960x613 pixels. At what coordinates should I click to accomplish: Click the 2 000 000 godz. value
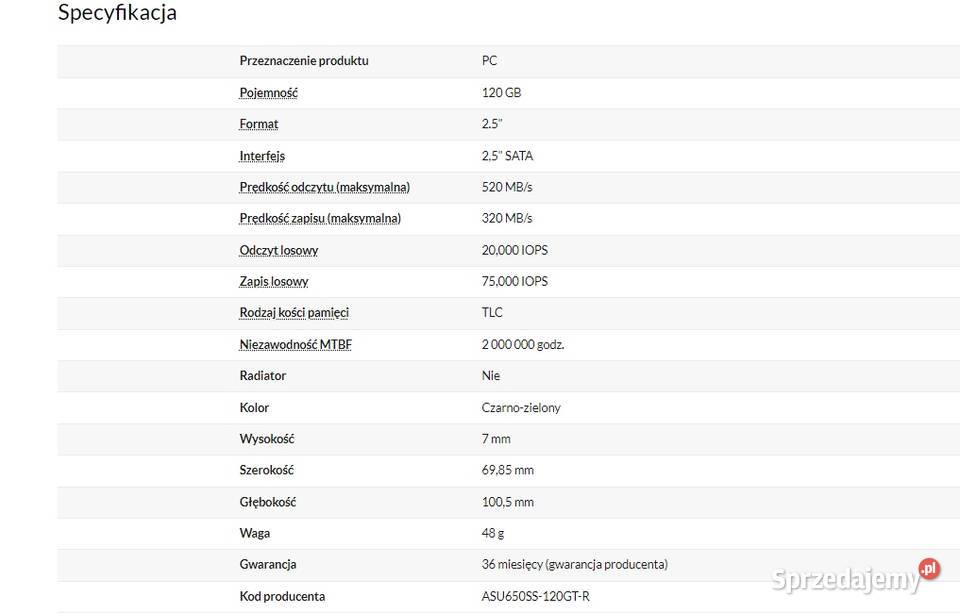click(x=523, y=344)
